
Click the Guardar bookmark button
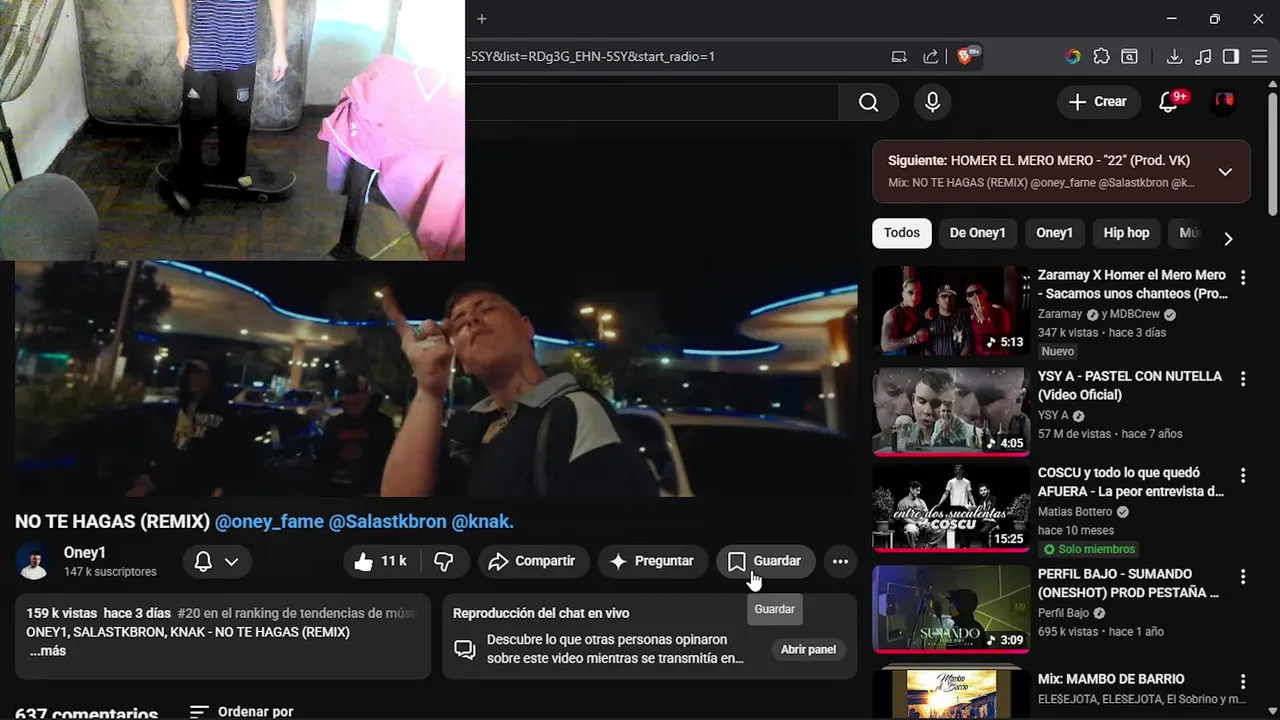(765, 561)
